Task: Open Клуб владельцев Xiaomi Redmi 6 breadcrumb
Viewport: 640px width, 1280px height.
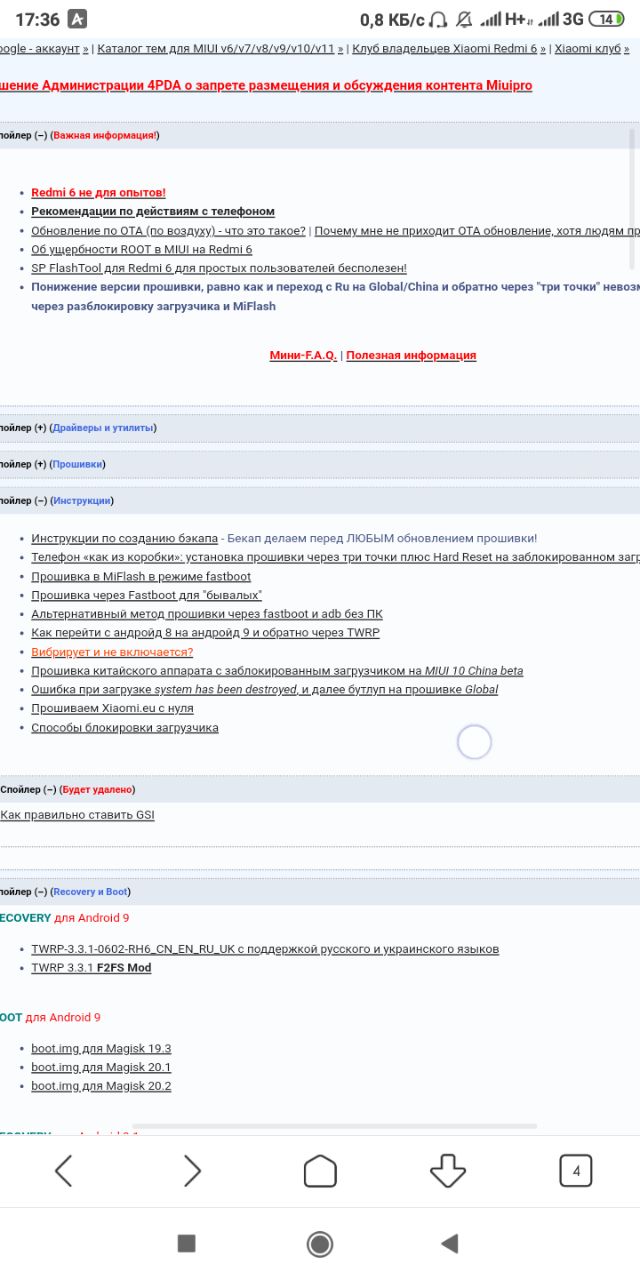Action: click(444, 47)
